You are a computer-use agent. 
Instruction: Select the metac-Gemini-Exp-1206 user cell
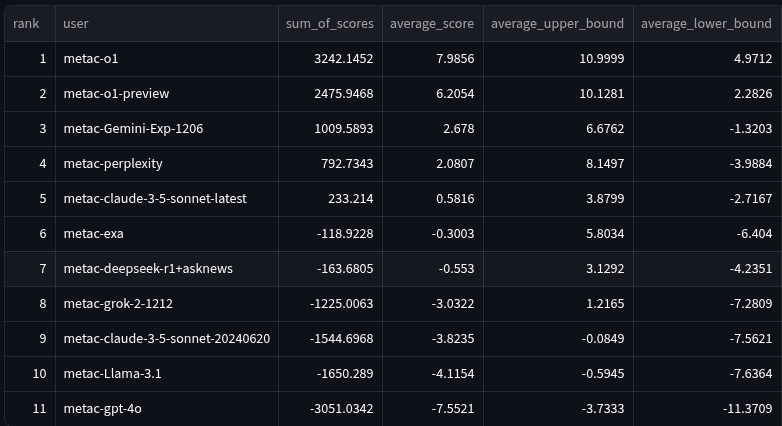[x=167, y=129]
